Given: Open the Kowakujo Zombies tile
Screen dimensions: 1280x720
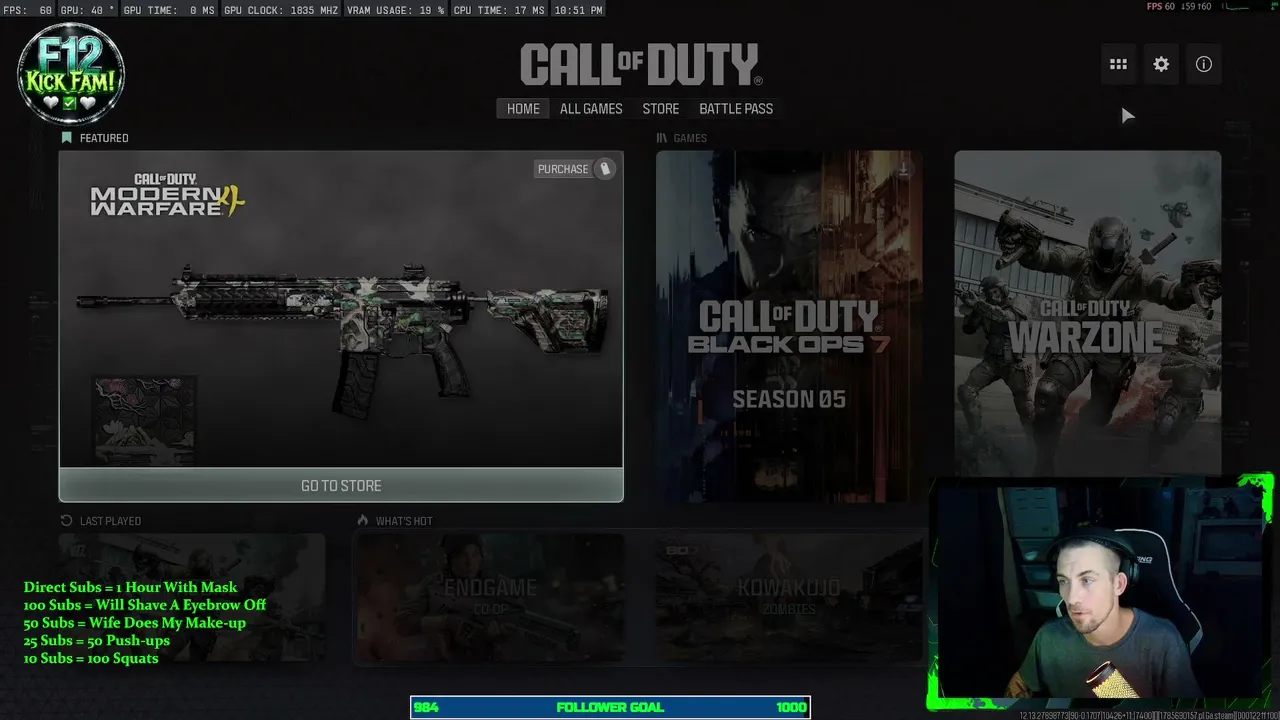Looking at the screenshot, I should [x=789, y=597].
